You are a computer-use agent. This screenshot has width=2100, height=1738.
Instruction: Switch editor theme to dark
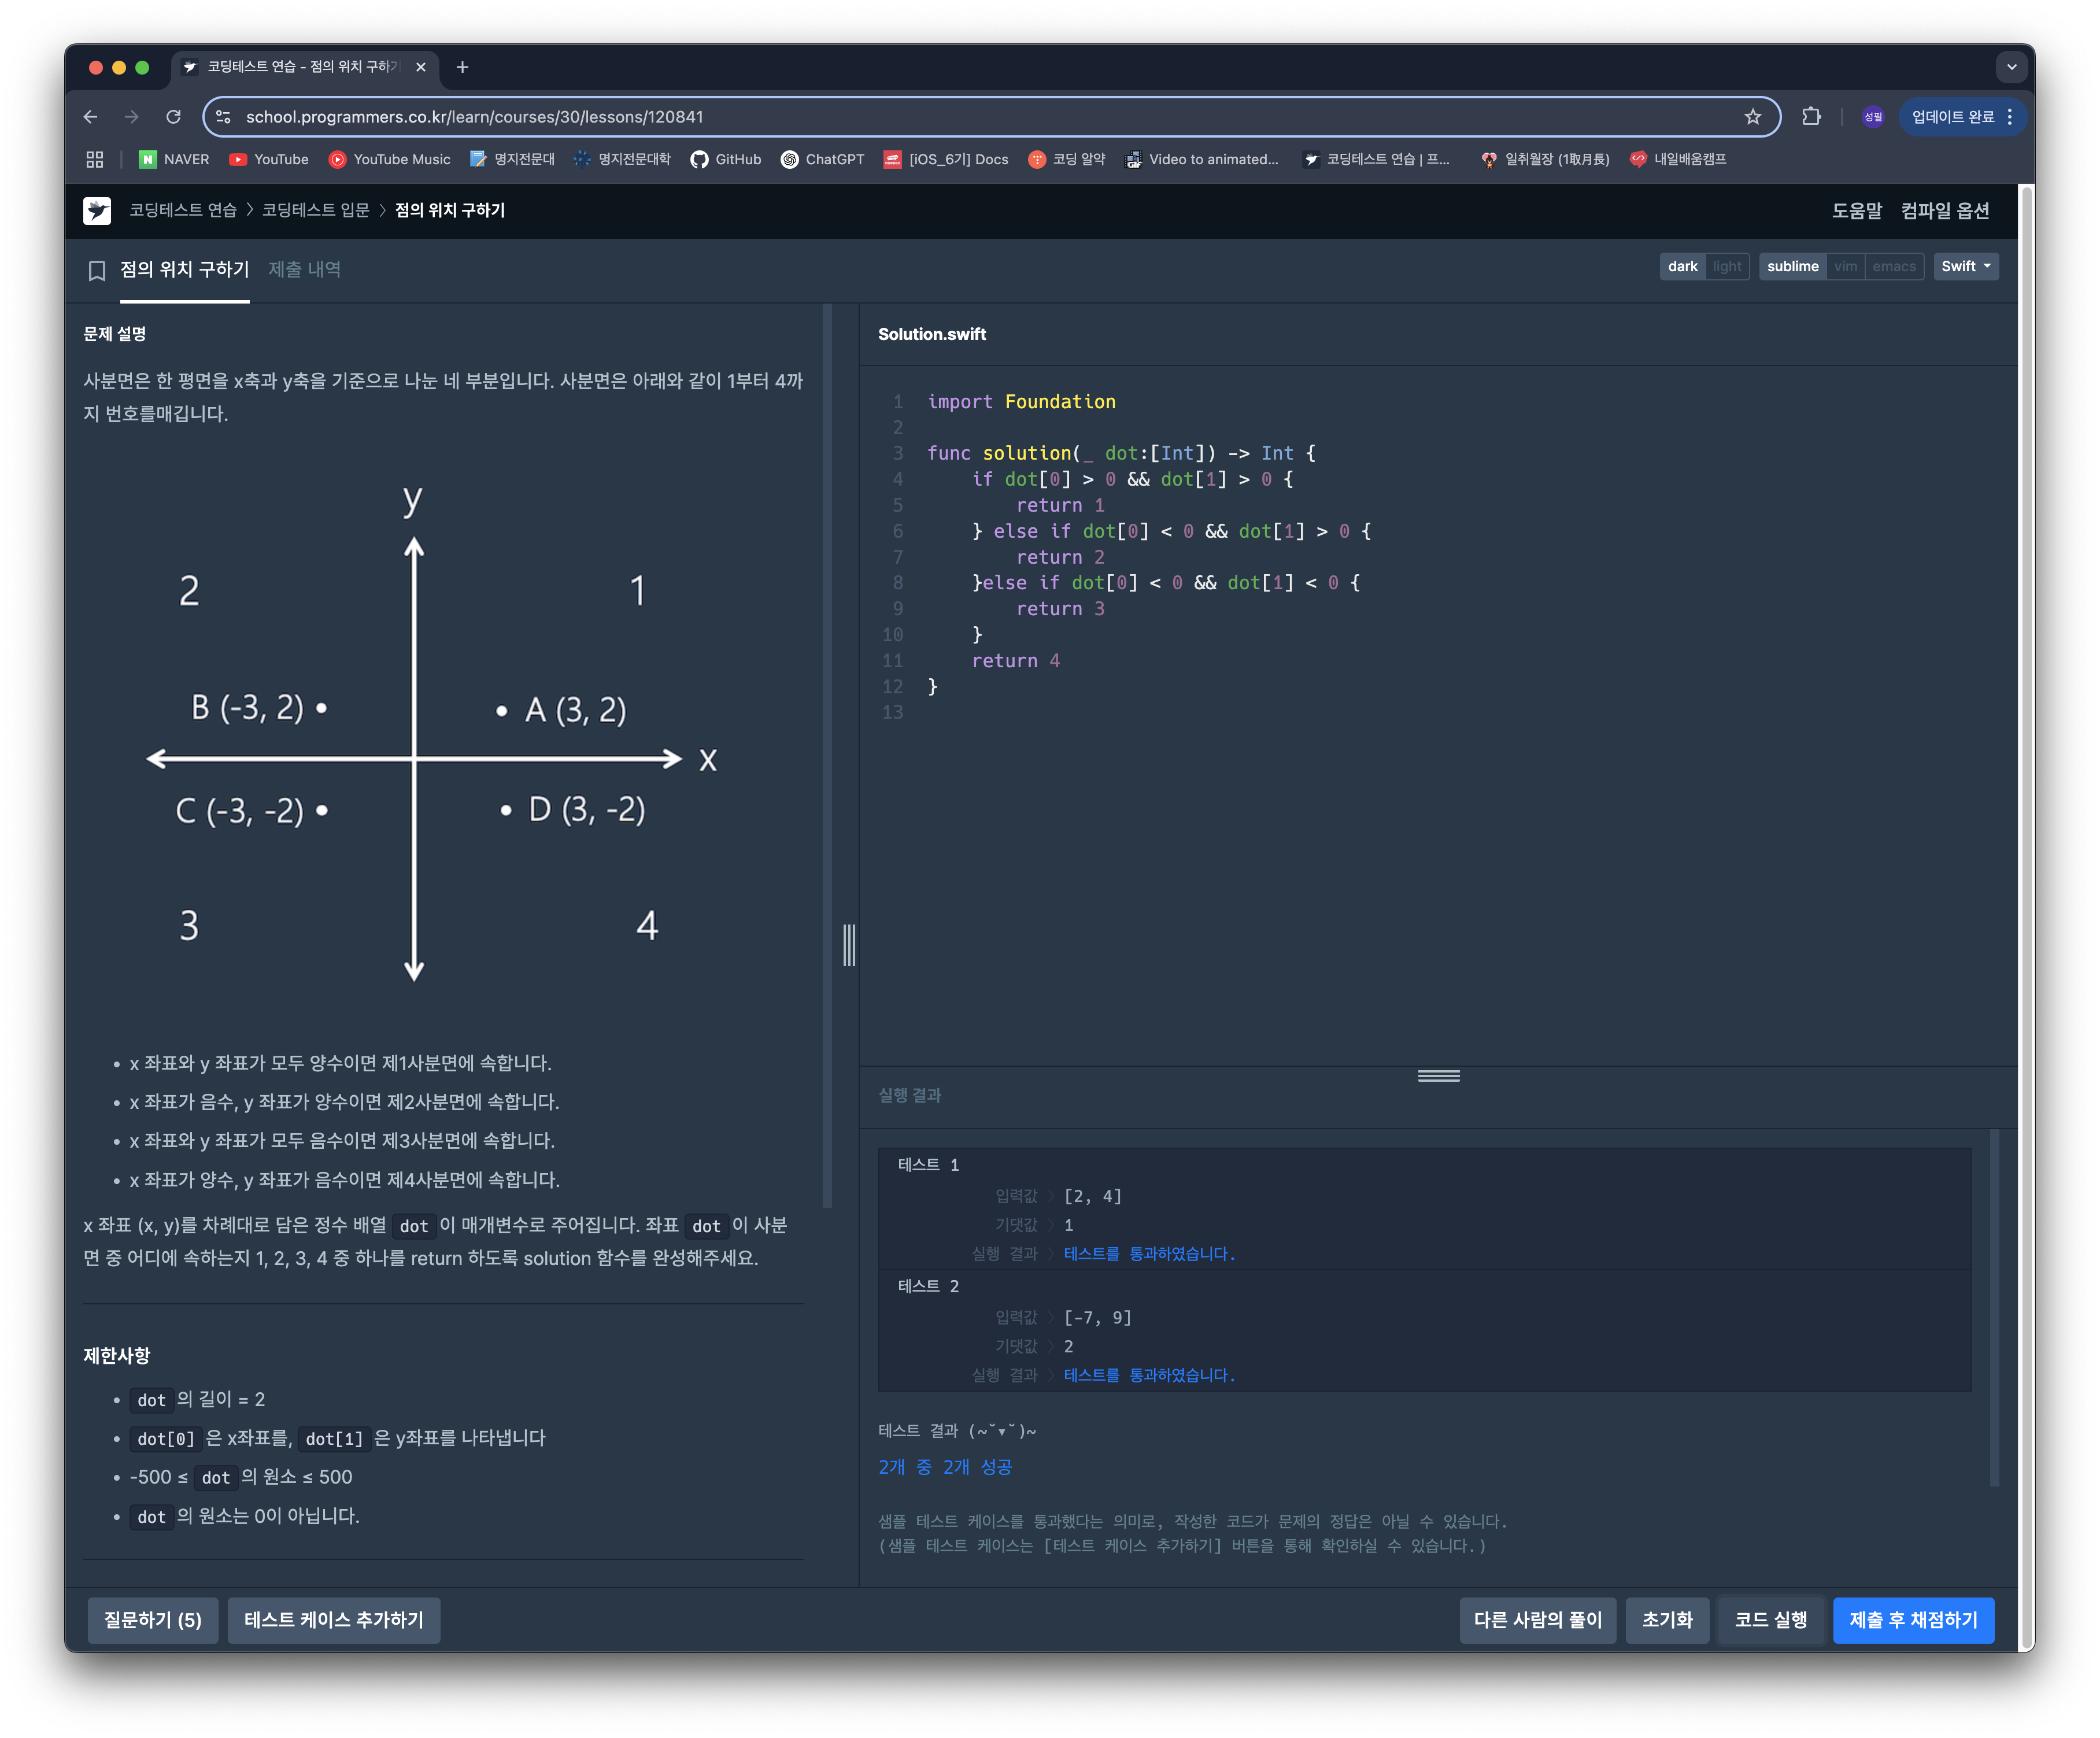1682,266
